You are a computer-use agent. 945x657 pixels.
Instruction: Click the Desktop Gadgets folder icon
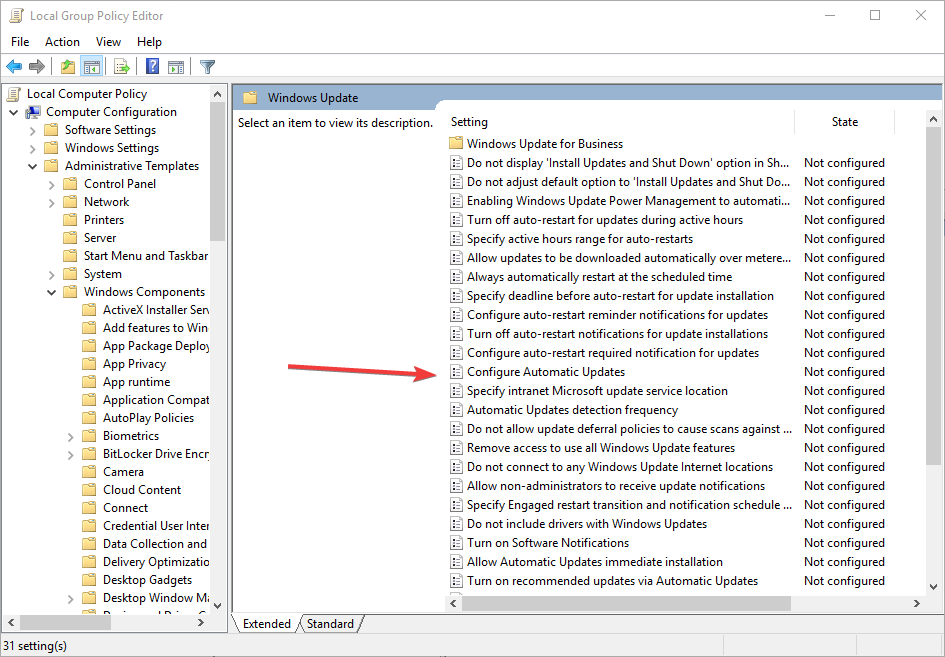[89, 579]
